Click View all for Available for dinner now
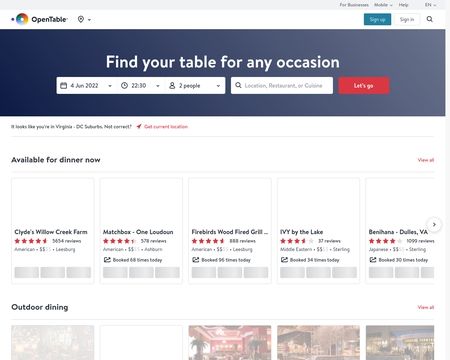450x360 pixels. click(x=426, y=160)
